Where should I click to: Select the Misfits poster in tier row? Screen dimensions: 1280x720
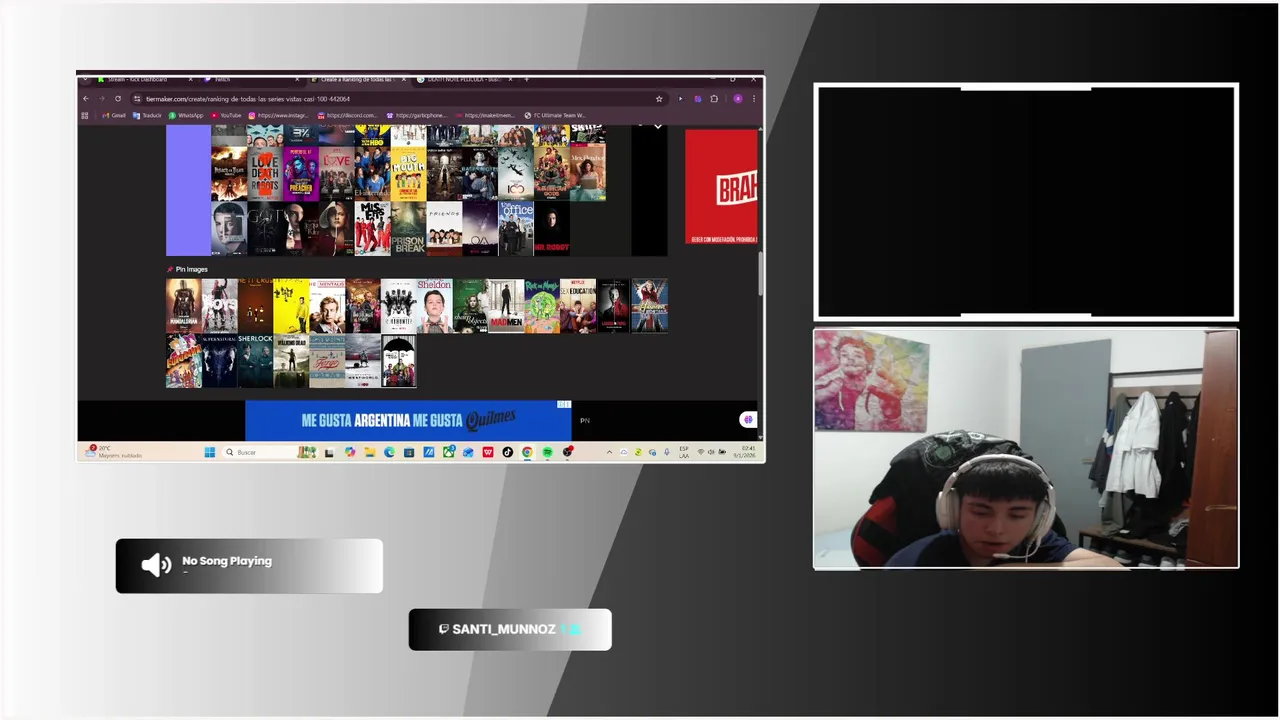372,228
